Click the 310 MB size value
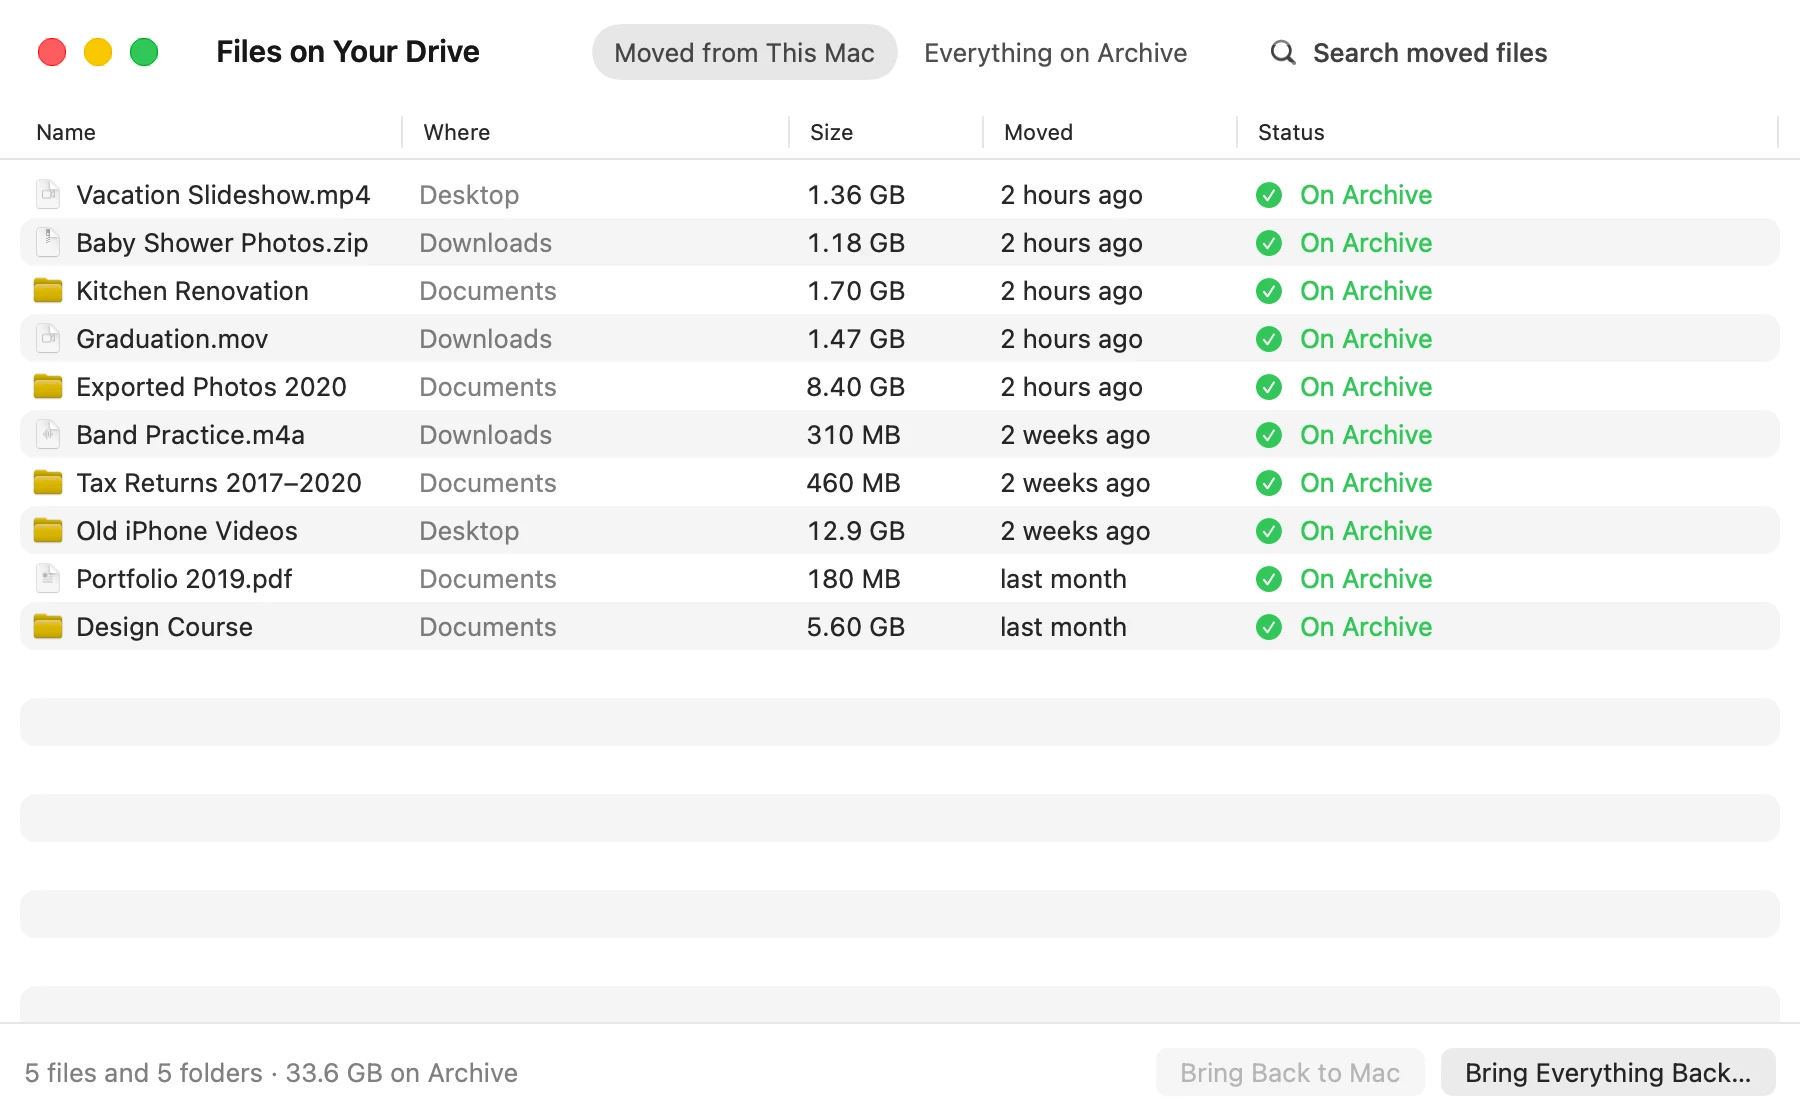The width and height of the screenshot is (1800, 1120). click(x=854, y=435)
